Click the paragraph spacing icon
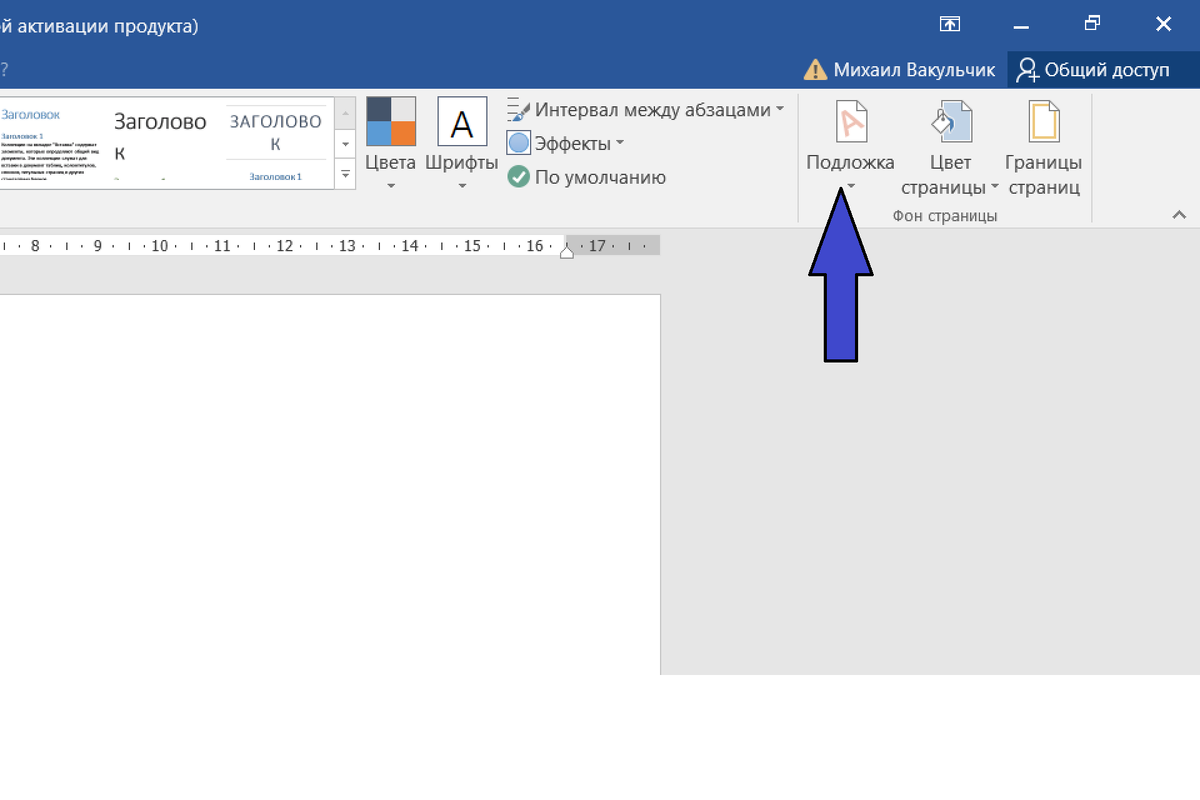 click(517, 110)
